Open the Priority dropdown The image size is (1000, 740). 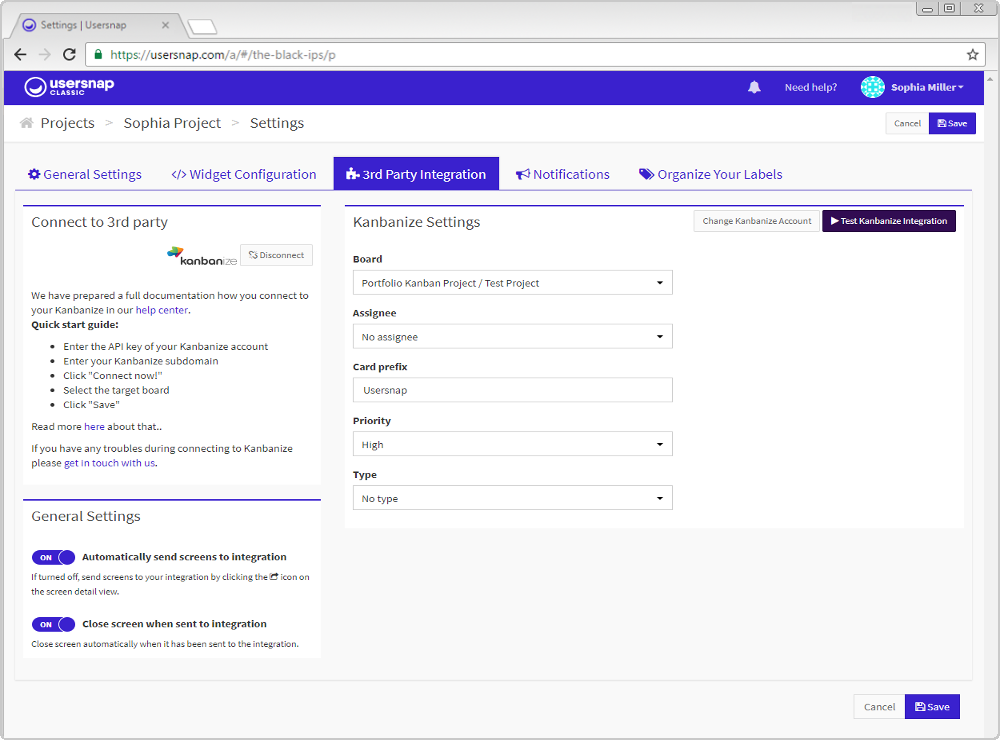513,444
